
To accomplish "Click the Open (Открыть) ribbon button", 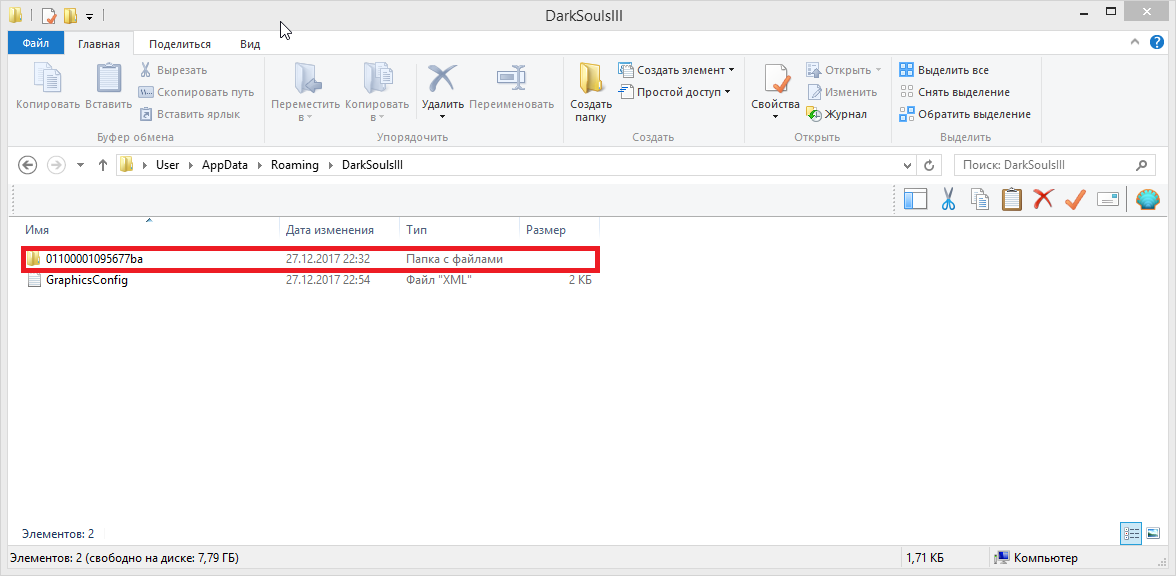I will click(x=844, y=70).
